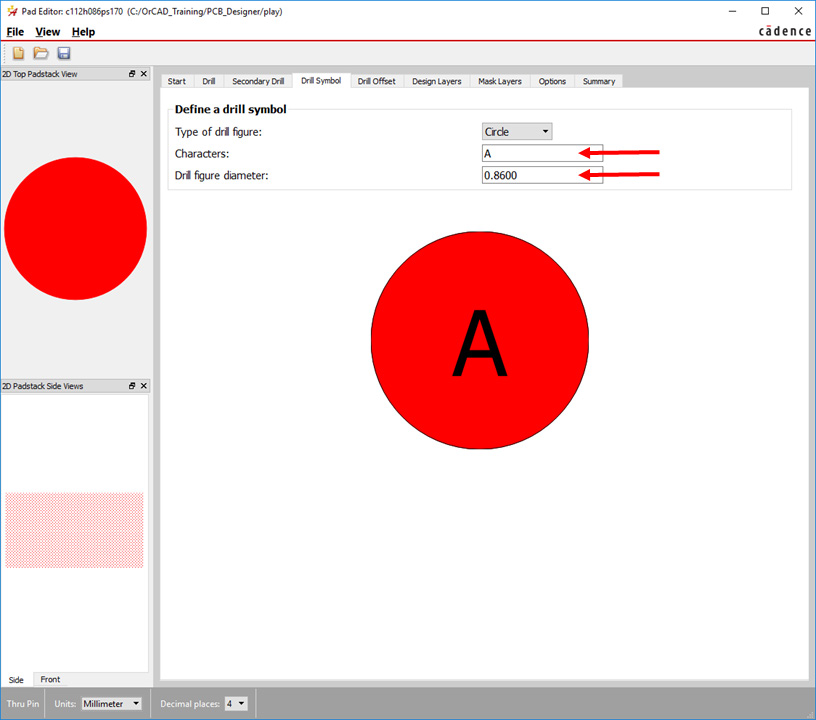The height and width of the screenshot is (720, 816).
Task: Float the 2D Padstack Side Views panel
Action: point(132,385)
